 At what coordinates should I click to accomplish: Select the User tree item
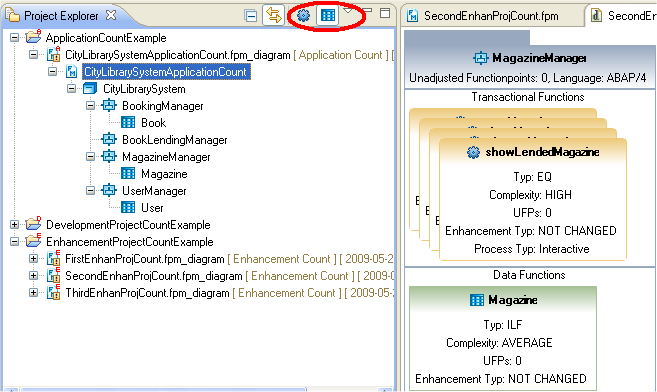pyautogui.click(x=152, y=208)
